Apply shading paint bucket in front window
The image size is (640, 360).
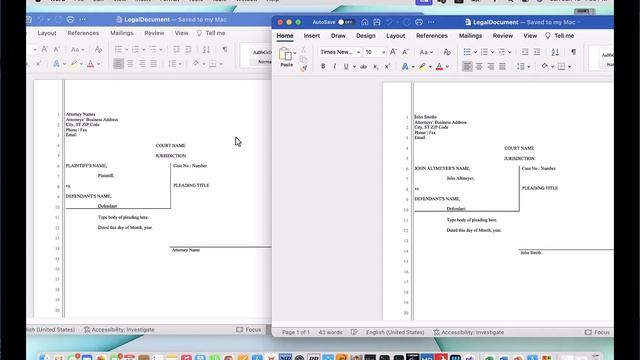[x=544, y=66]
